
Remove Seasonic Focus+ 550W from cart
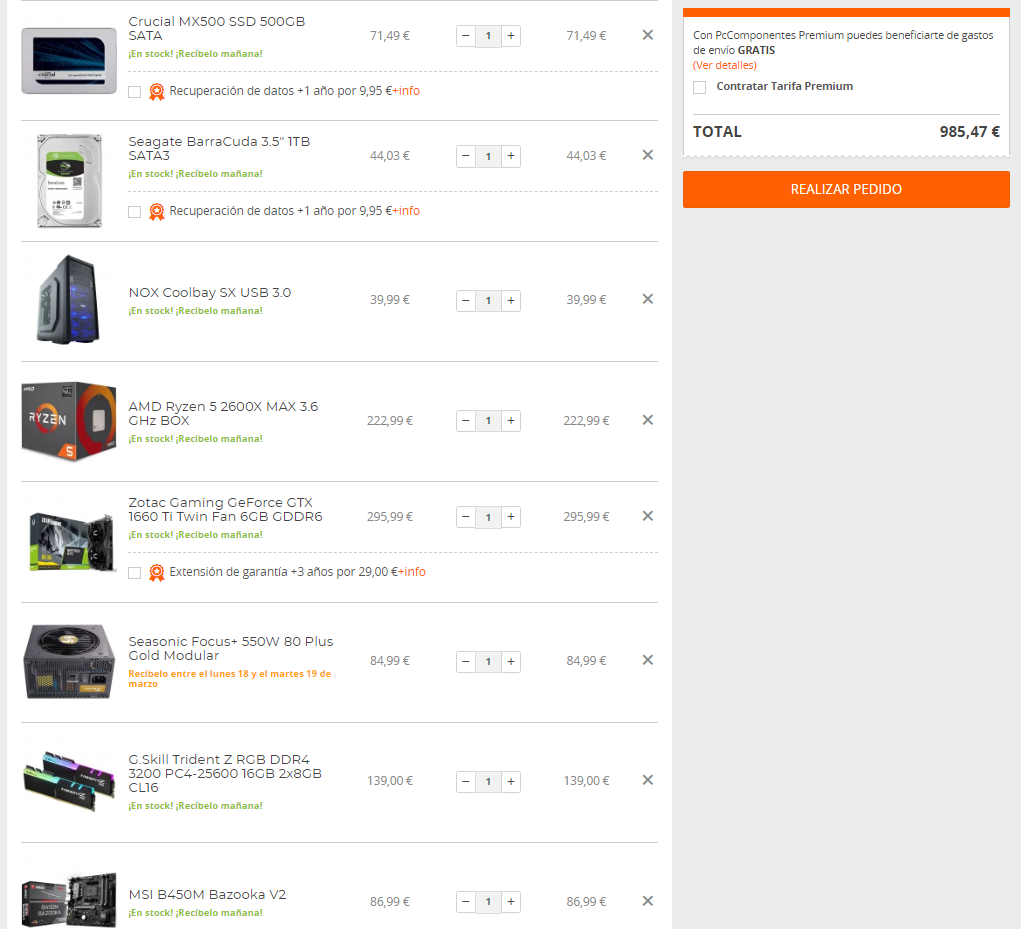(x=647, y=660)
